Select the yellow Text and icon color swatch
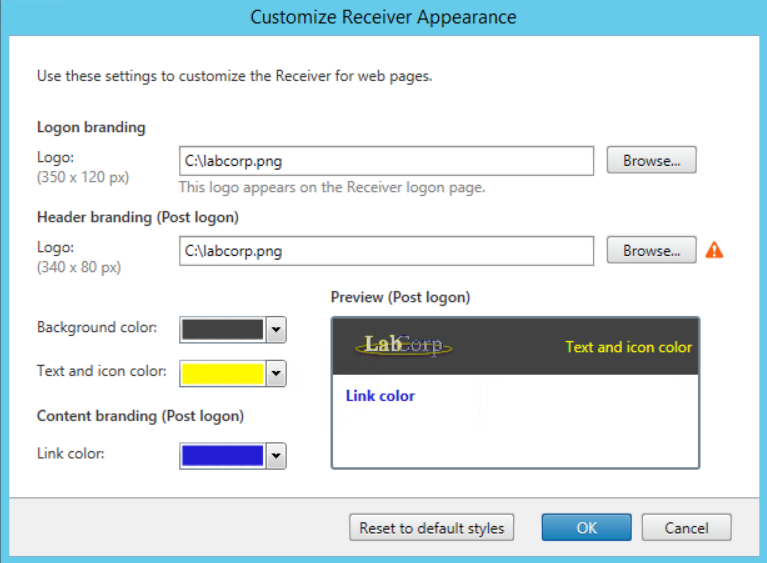767x563 pixels. pos(222,374)
